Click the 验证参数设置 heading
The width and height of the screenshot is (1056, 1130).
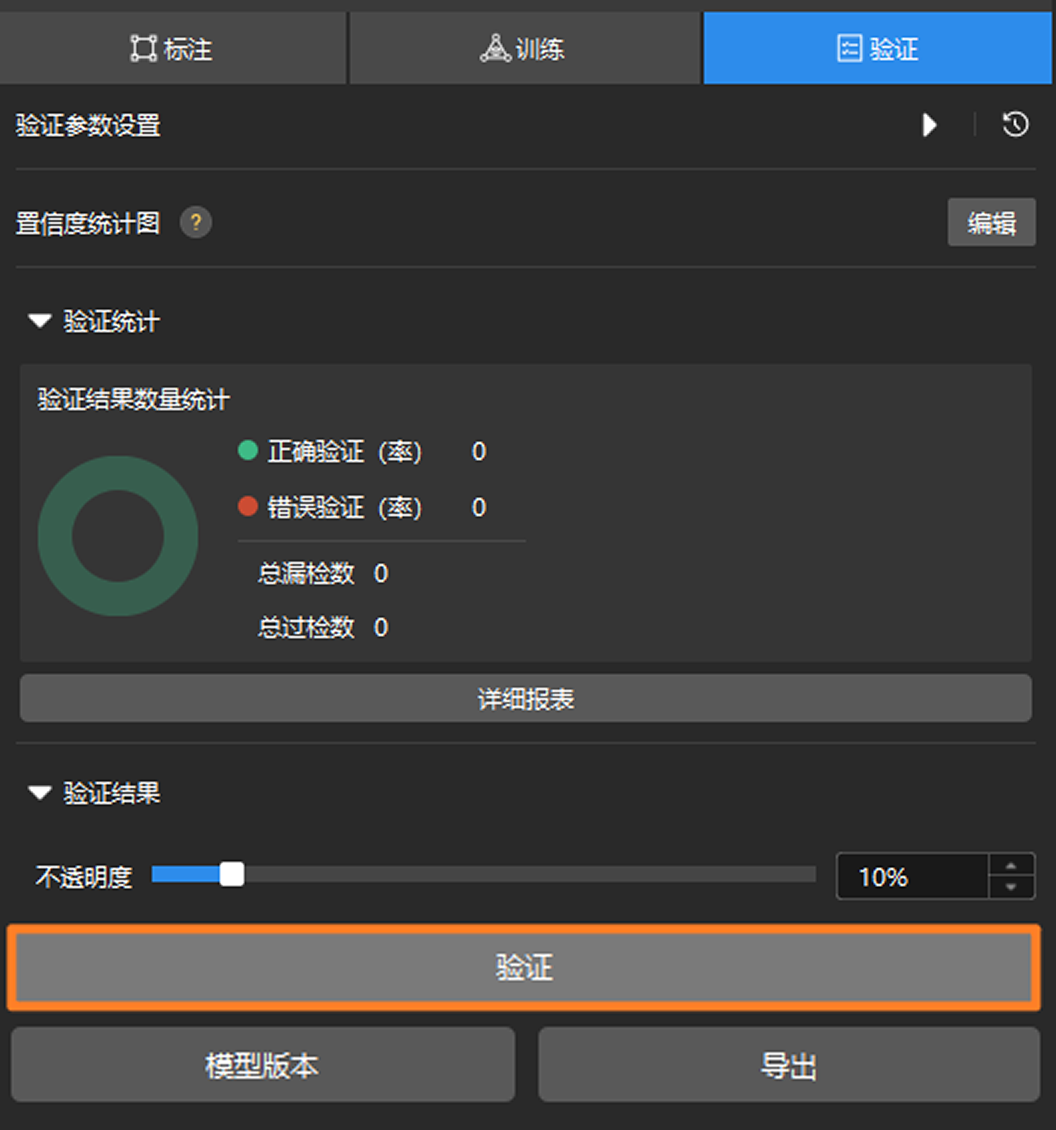tap(88, 125)
